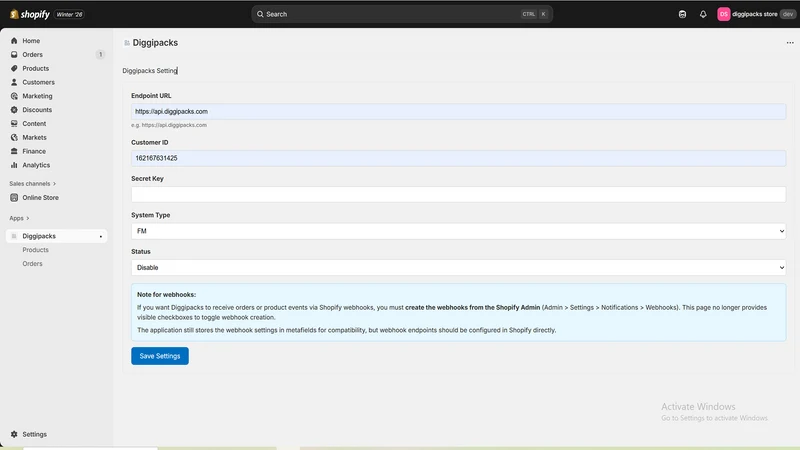800x450 pixels.
Task: Click the Discounts icon
Action: coord(14,110)
